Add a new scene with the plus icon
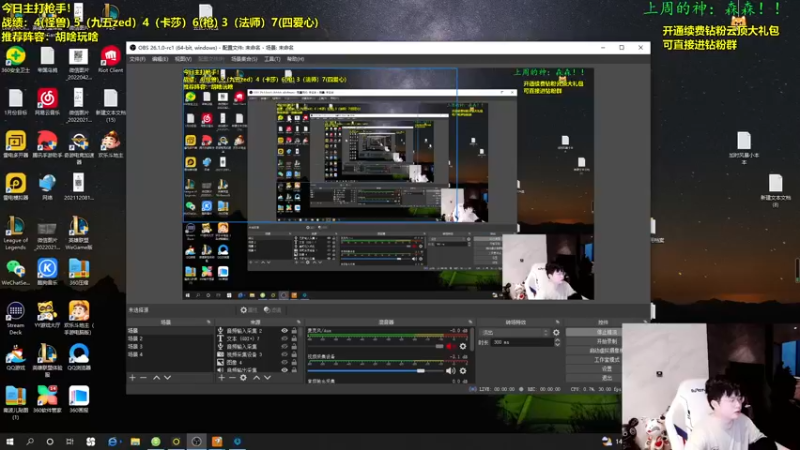The image size is (800, 450). [x=133, y=378]
